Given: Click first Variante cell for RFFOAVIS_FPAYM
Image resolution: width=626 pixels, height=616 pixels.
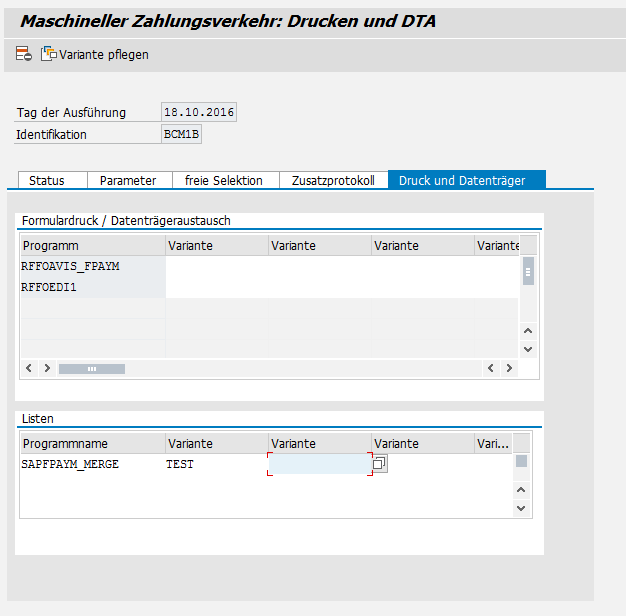Looking at the screenshot, I should (x=216, y=266).
